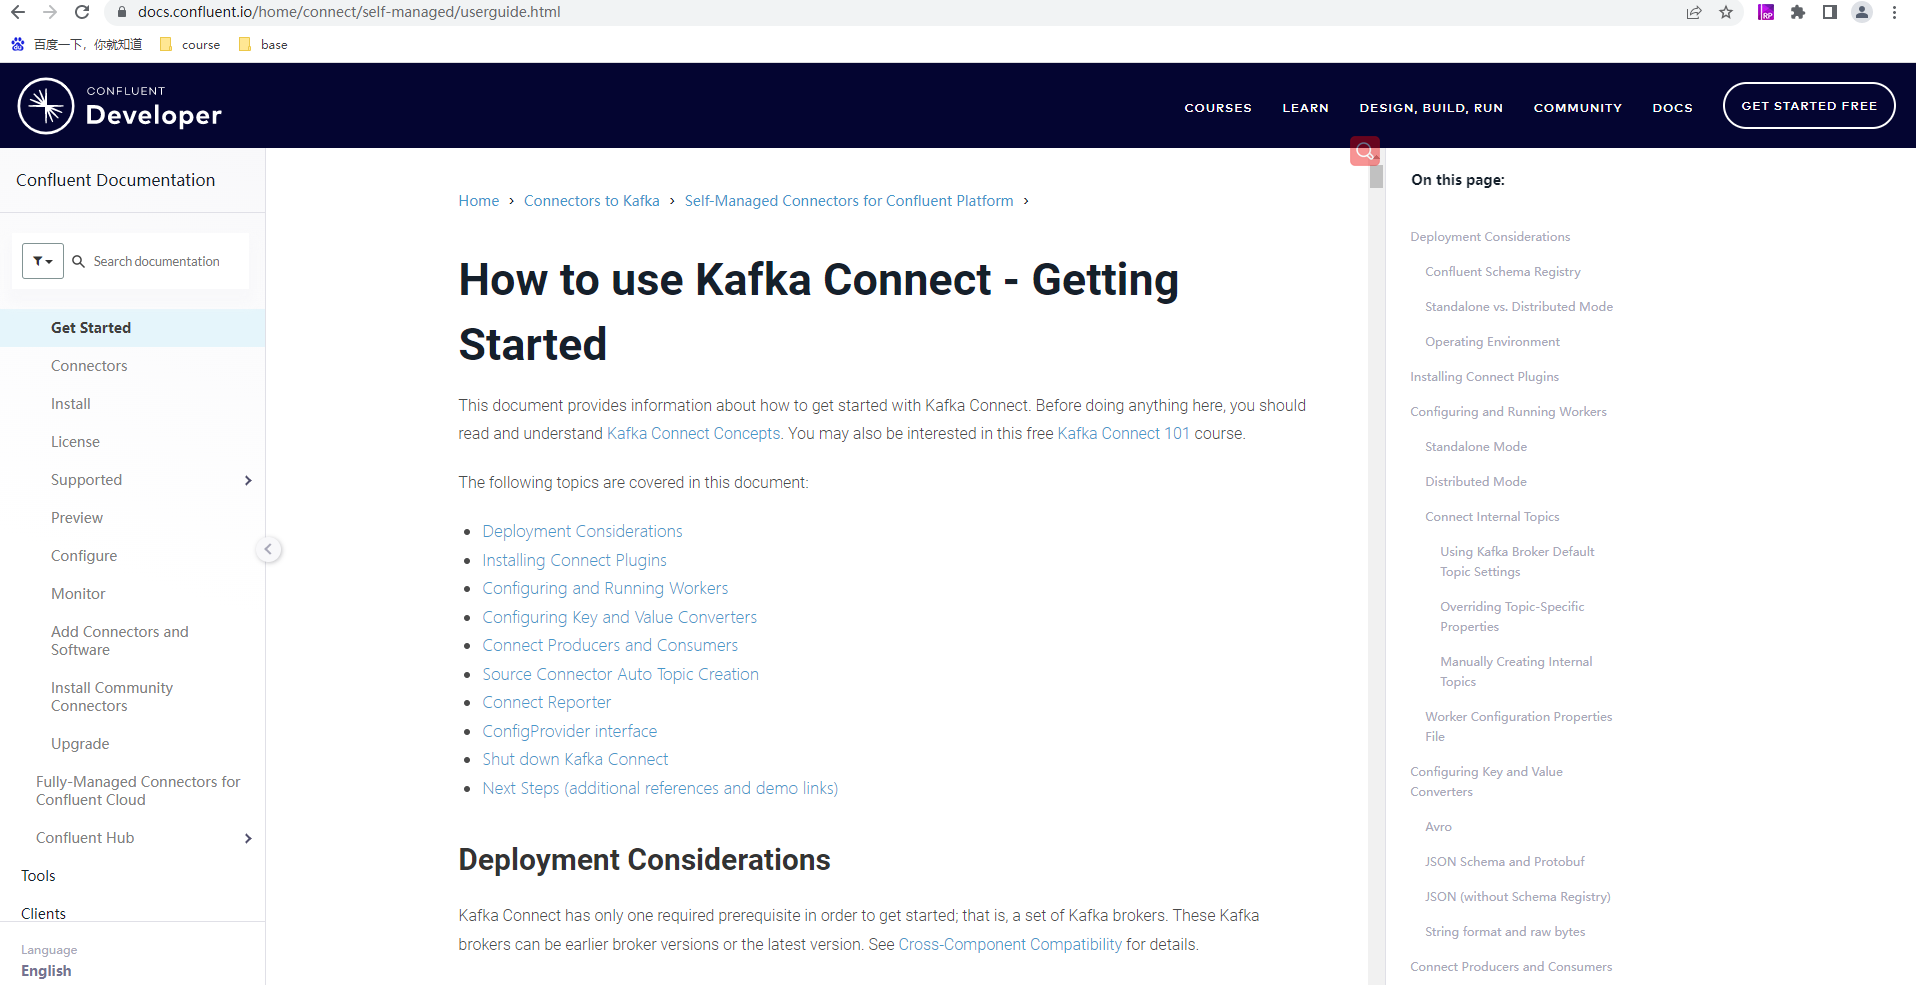This screenshot has width=1916, height=985.
Task: Open the COMMUNITY menu
Action: tap(1578, 107)
